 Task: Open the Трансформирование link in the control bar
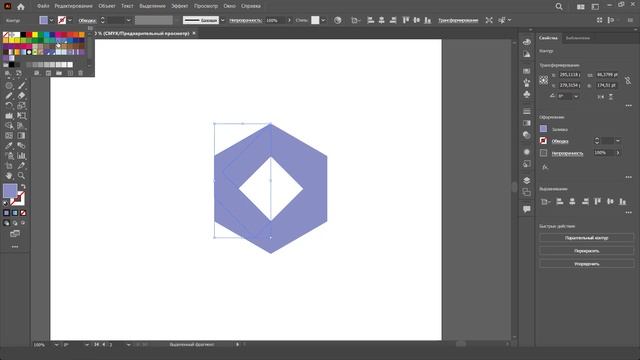458,20
